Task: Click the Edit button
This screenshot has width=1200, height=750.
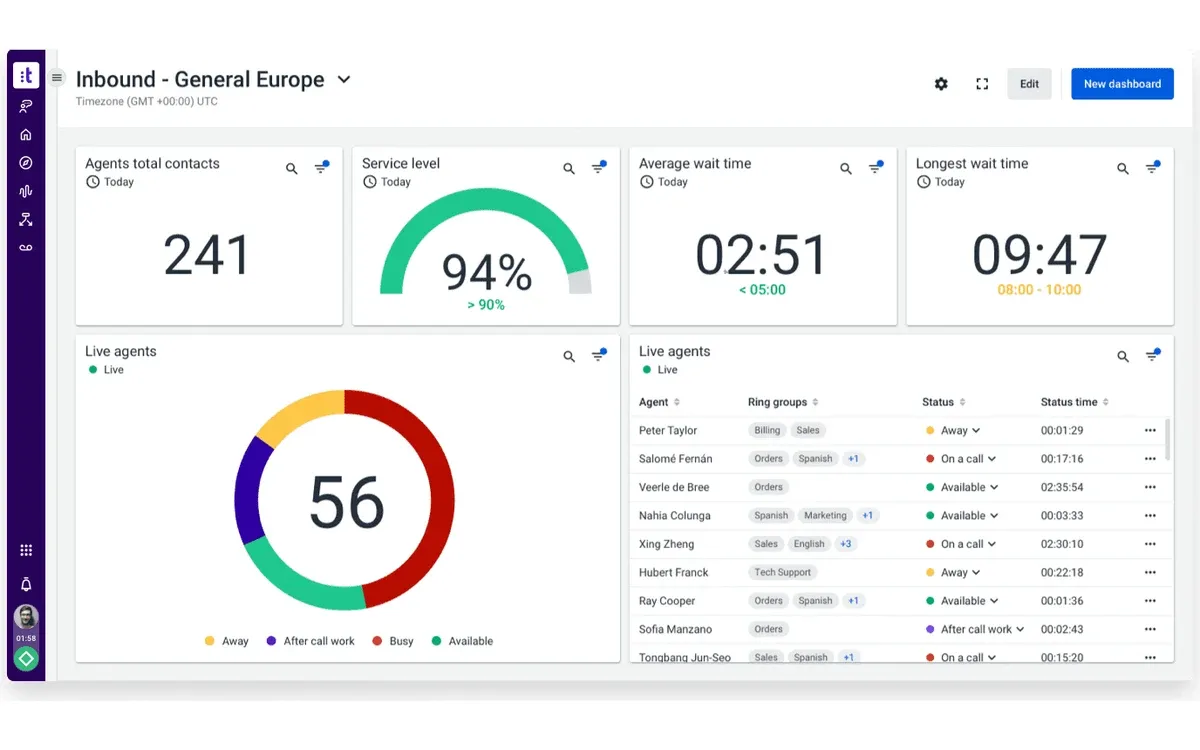Action: [x=1030, y=84]
